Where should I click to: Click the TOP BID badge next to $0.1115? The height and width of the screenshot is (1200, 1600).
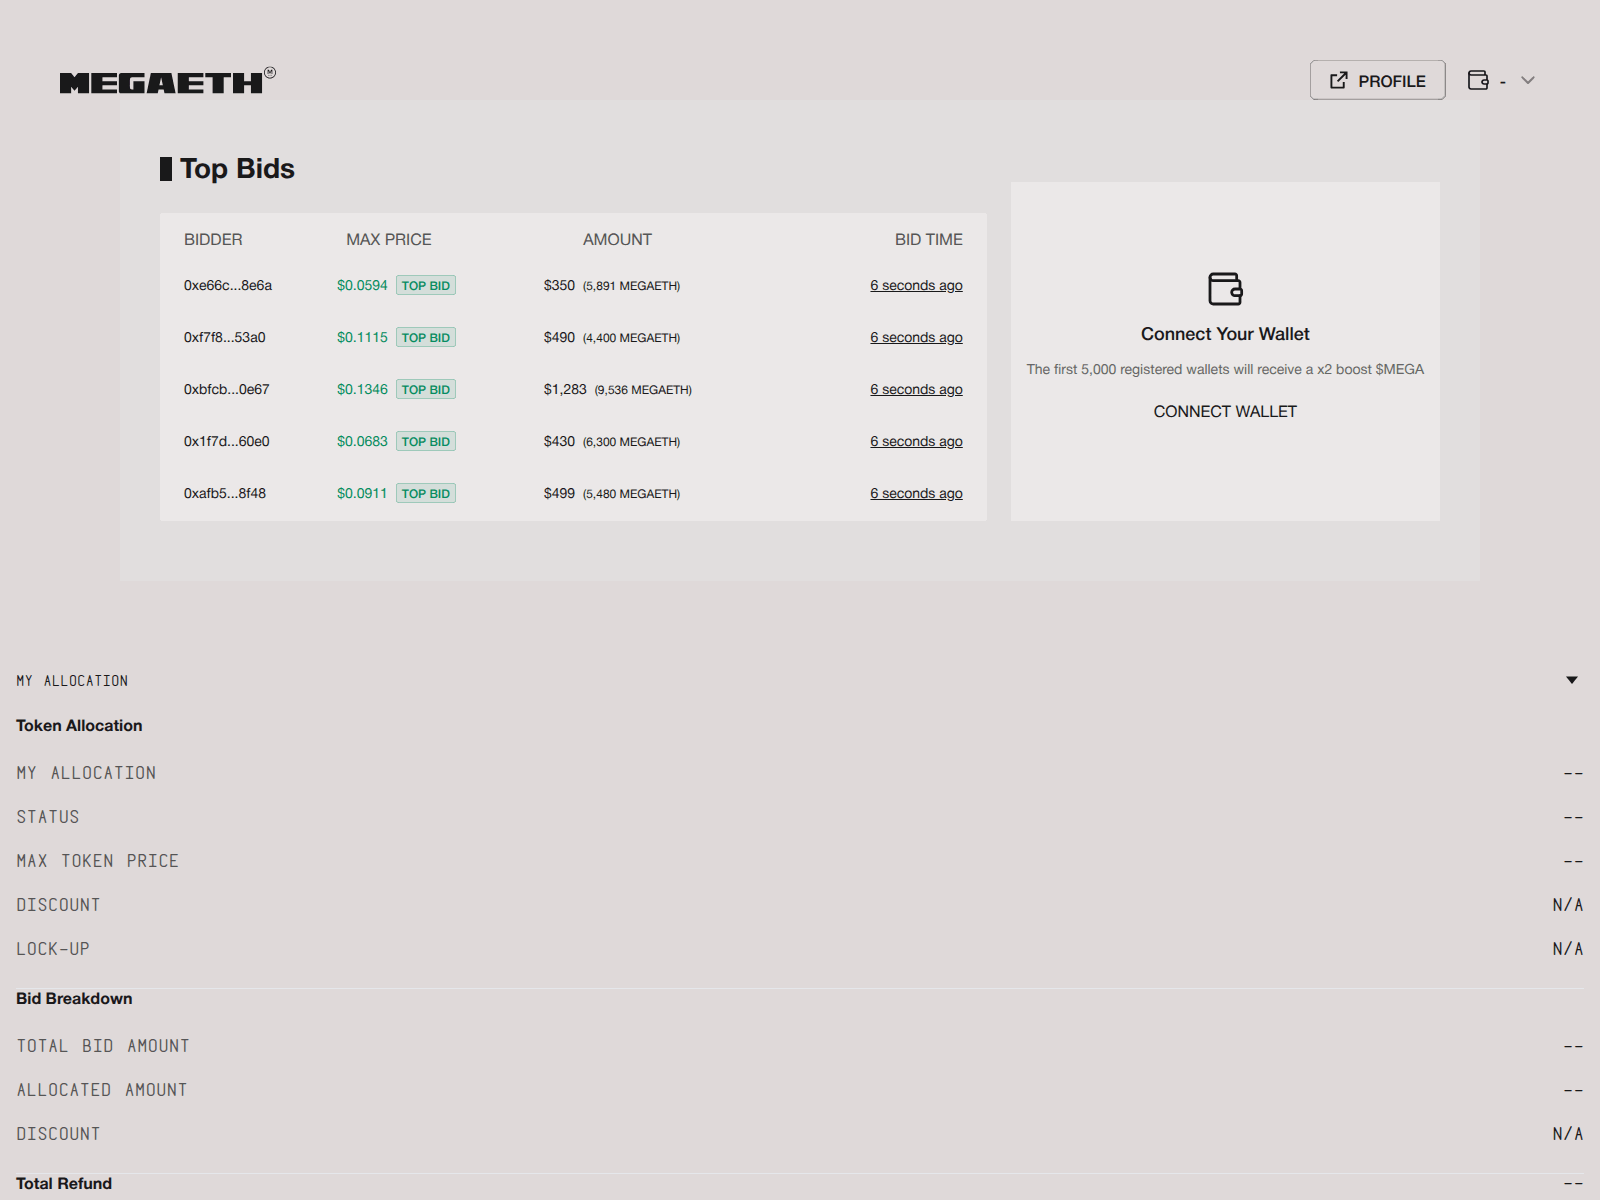click(426, 337)
